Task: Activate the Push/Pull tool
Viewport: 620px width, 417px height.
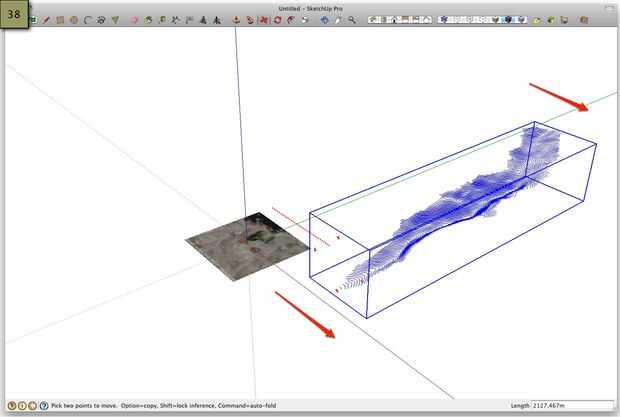Action: 236,20
